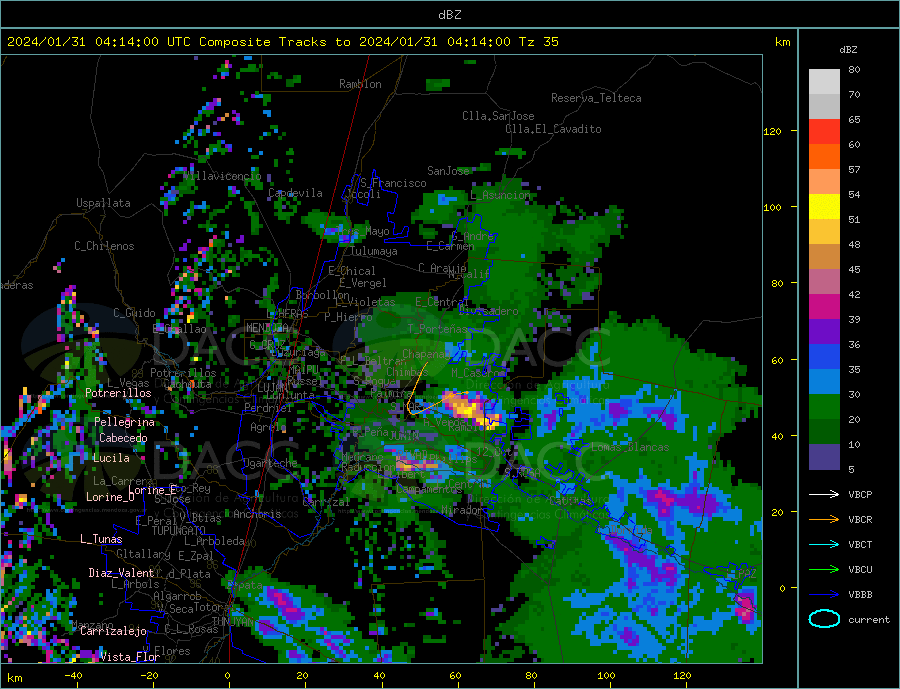Click the Uspallata place label
Viewport: 900px width, 689px height.
click(x=103, y=203)
